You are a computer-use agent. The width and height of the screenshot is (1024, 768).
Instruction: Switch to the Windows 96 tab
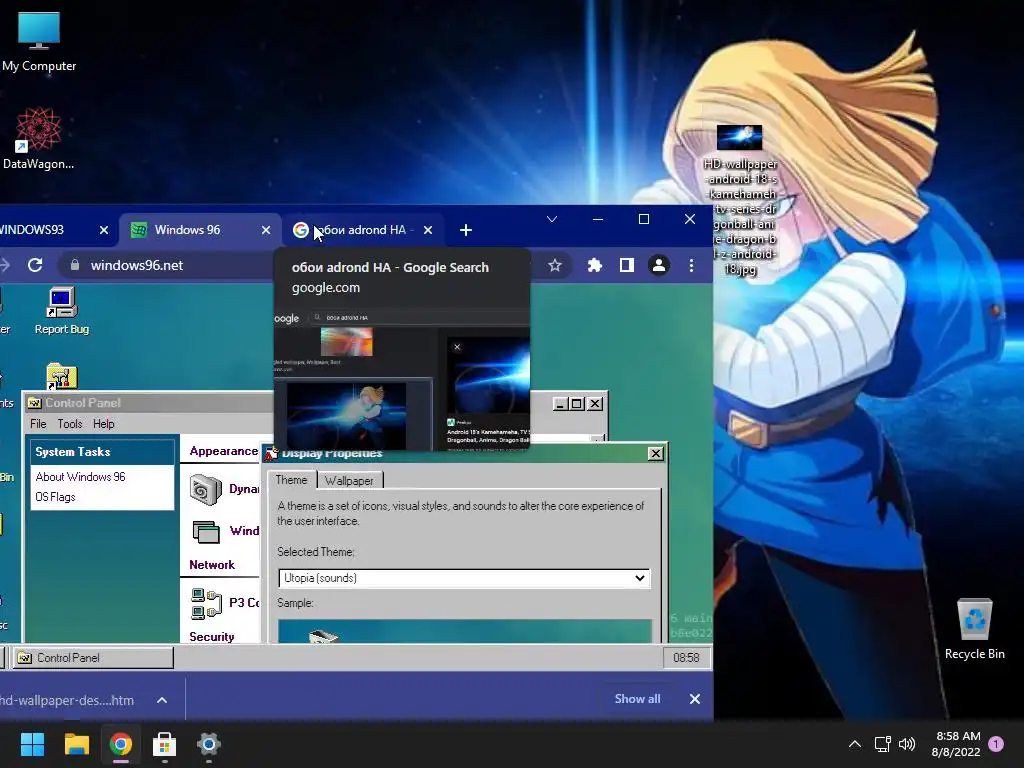point(200,230)
